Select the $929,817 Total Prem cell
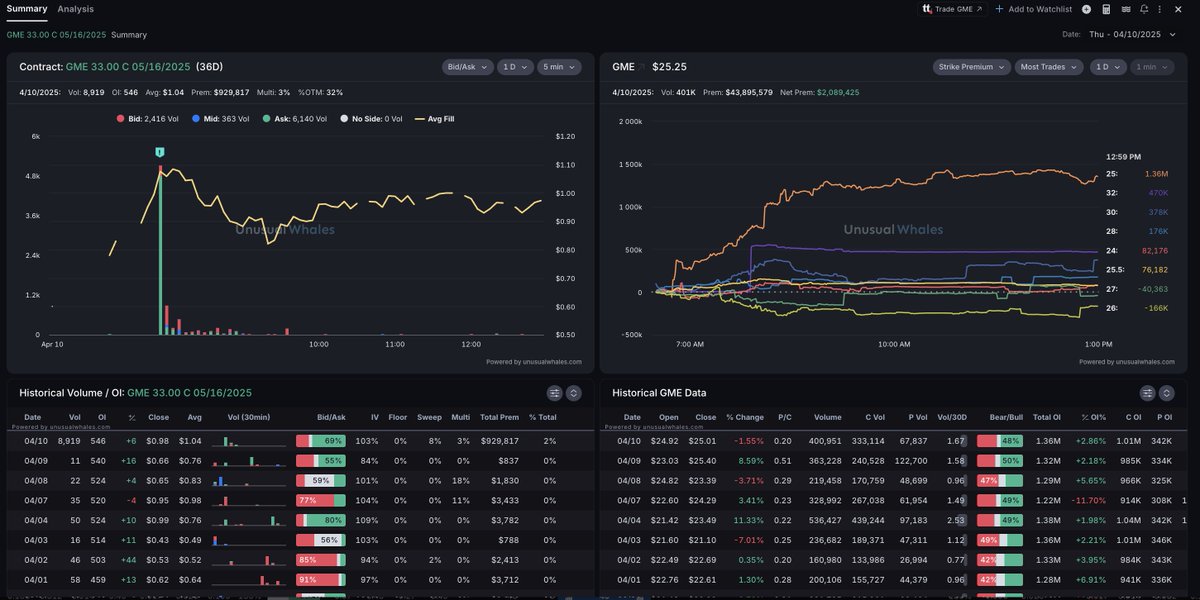The width and height of the screenshot is (1200, 600). click(x=498, y=441)
